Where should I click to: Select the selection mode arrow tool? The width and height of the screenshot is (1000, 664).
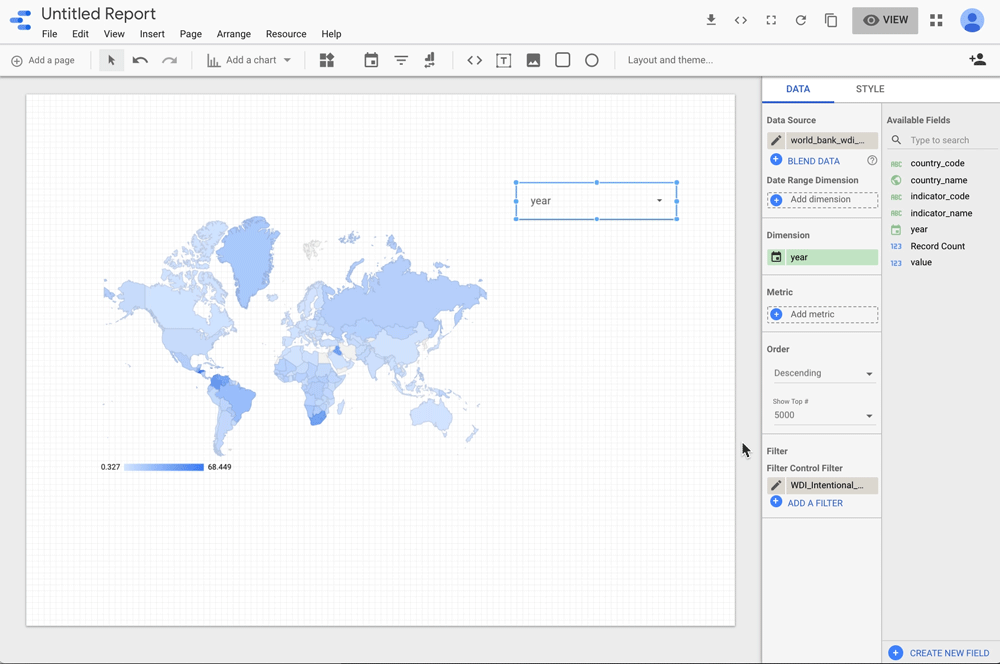tap(112, 60)
